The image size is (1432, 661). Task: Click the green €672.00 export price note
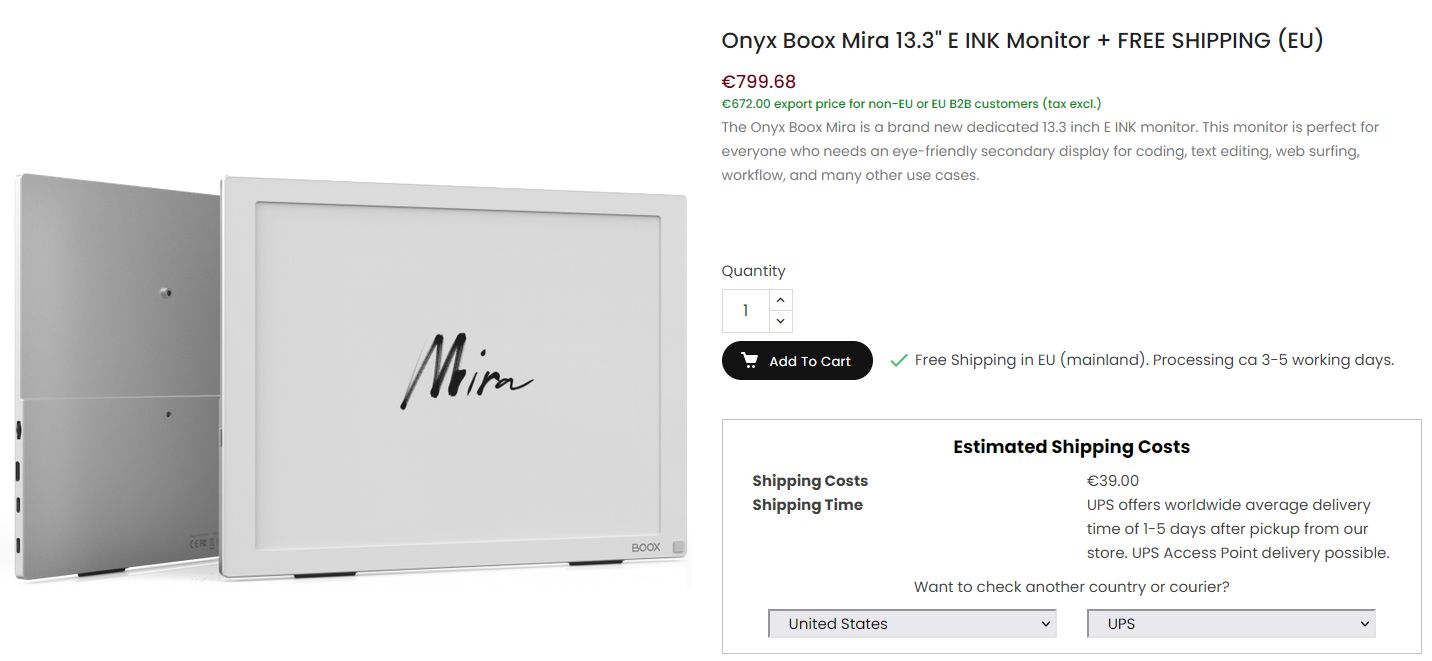click(x=911, y=104)
